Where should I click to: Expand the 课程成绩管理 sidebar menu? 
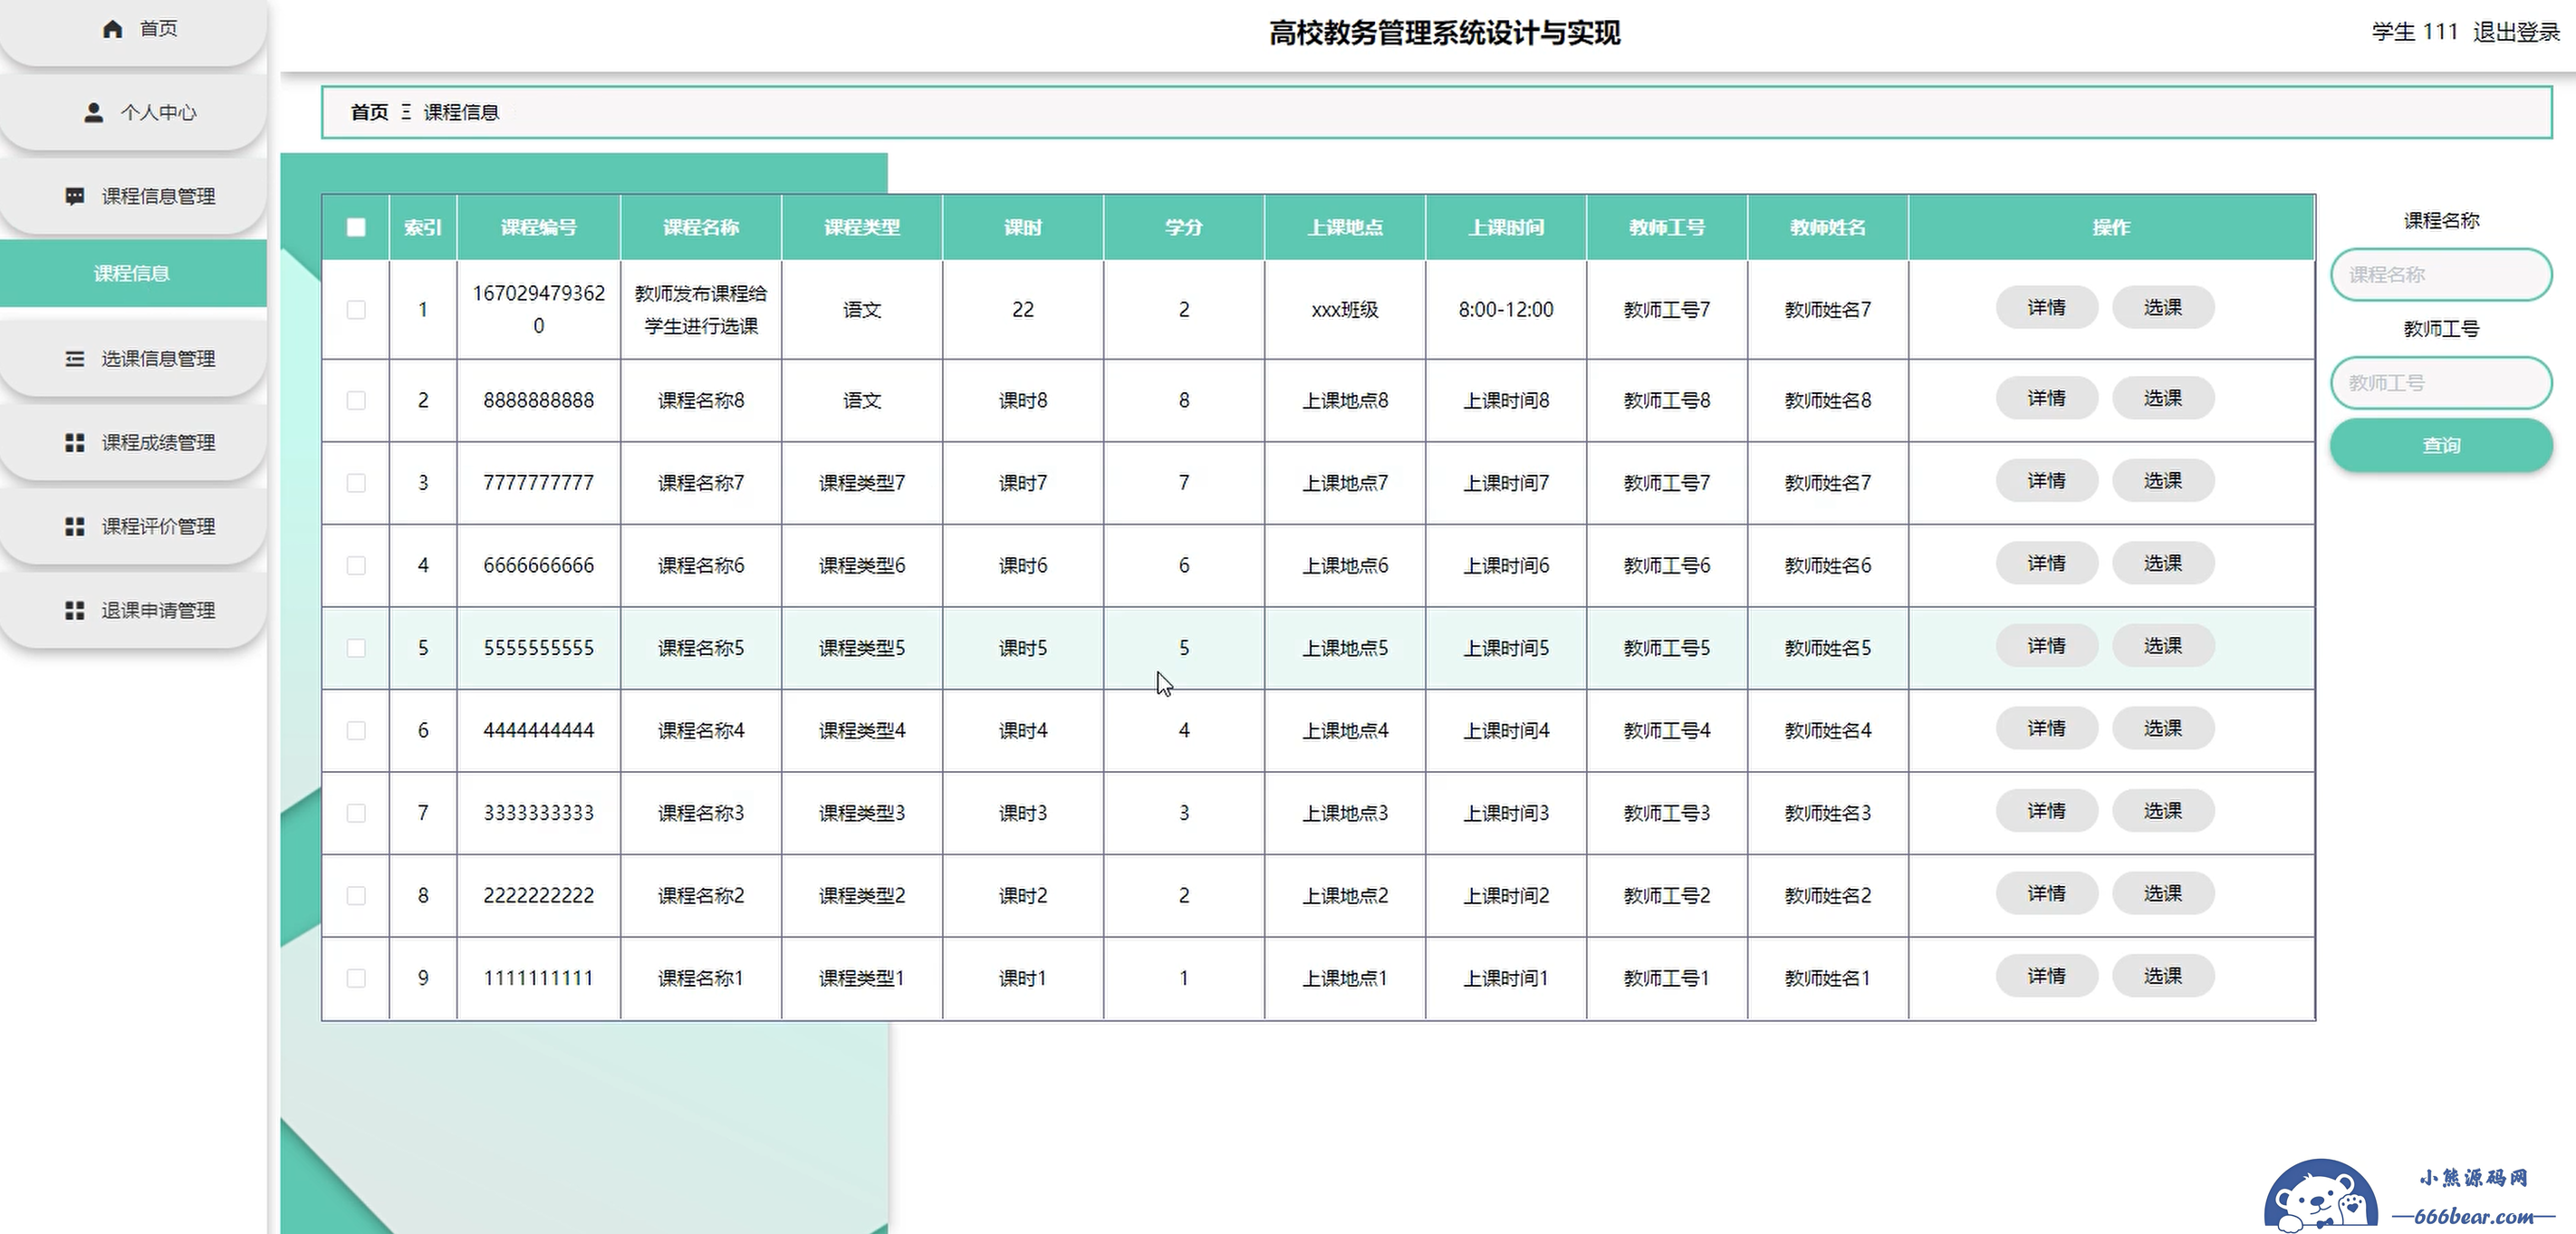[x=133, y=442]
